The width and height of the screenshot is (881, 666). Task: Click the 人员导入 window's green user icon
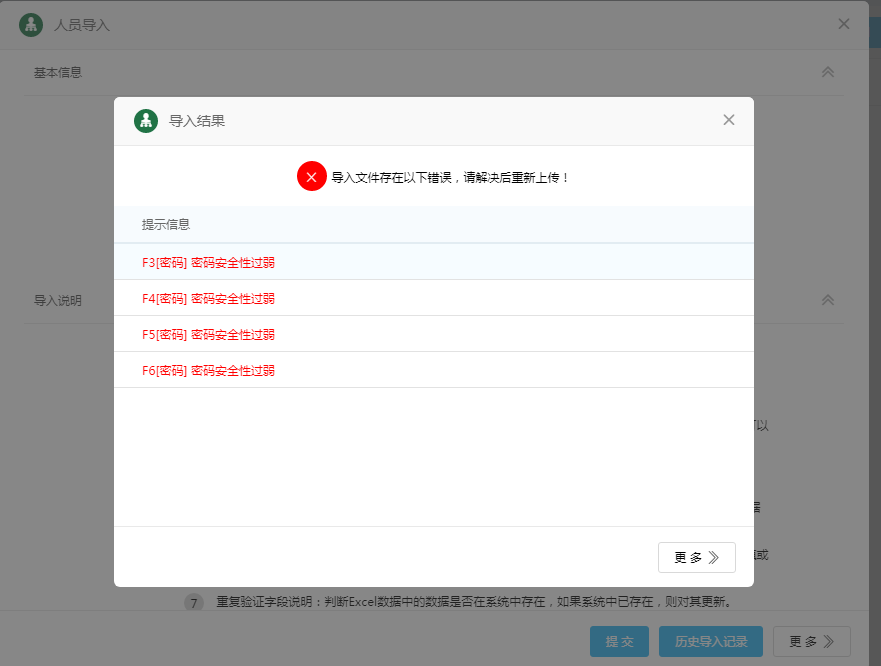tap(31, 25)
